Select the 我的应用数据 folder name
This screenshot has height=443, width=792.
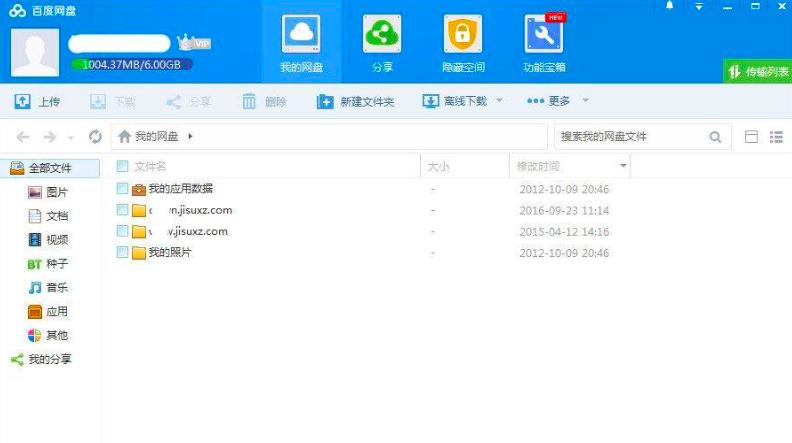pyautogui.click(x=181, y=188)
